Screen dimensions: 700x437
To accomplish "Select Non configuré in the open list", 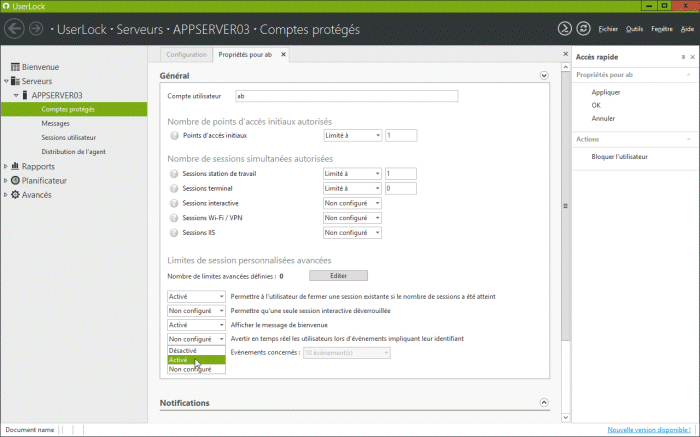I will tap(196, 369).
